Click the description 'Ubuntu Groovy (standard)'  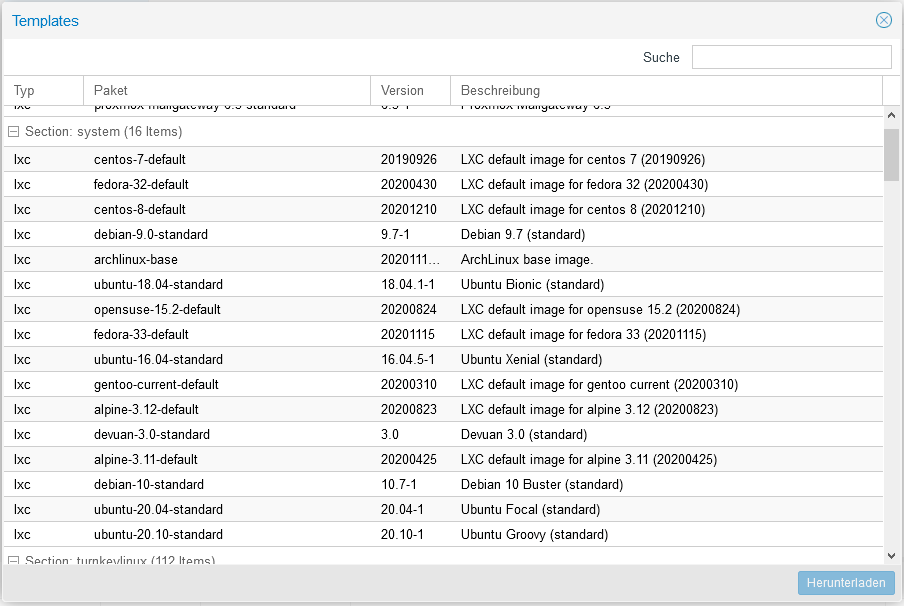tap(534, 535)
